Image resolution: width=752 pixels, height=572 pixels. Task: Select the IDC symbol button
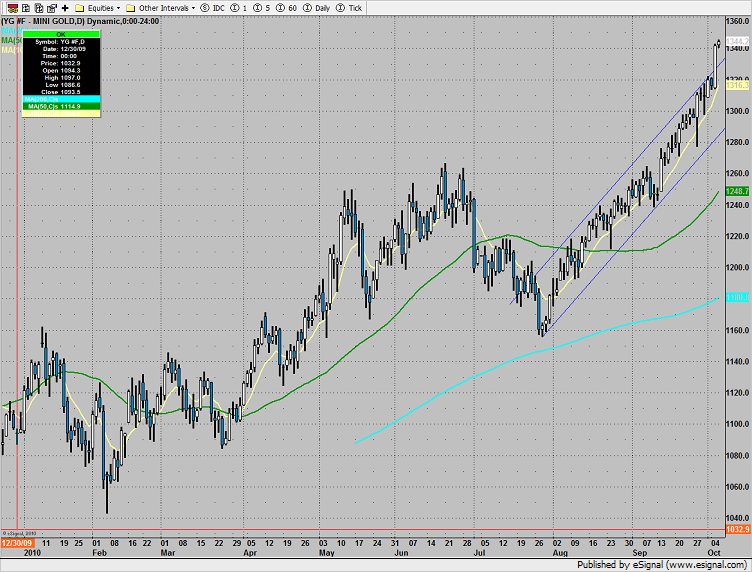pos(219,8)
